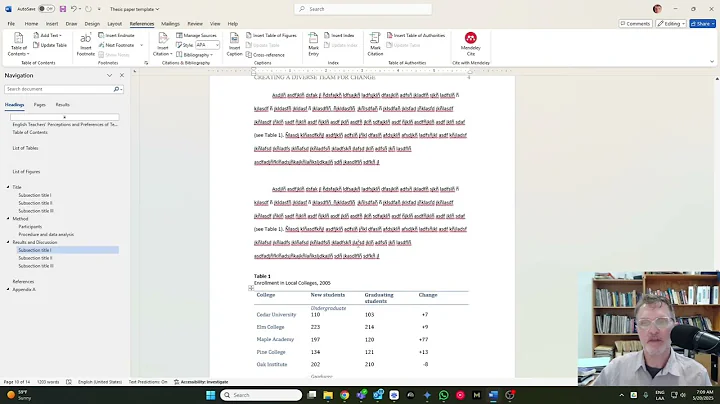
Task: Click the Comments button
Action: (635, 23)
